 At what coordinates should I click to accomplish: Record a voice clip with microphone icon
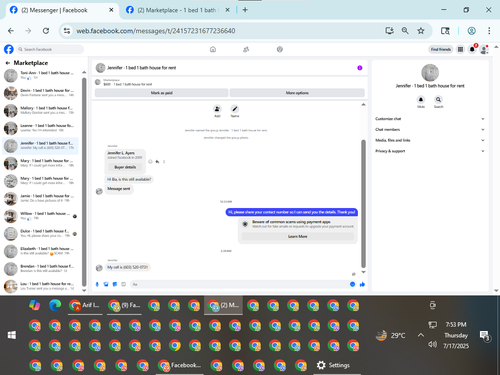tap(97, 284)
